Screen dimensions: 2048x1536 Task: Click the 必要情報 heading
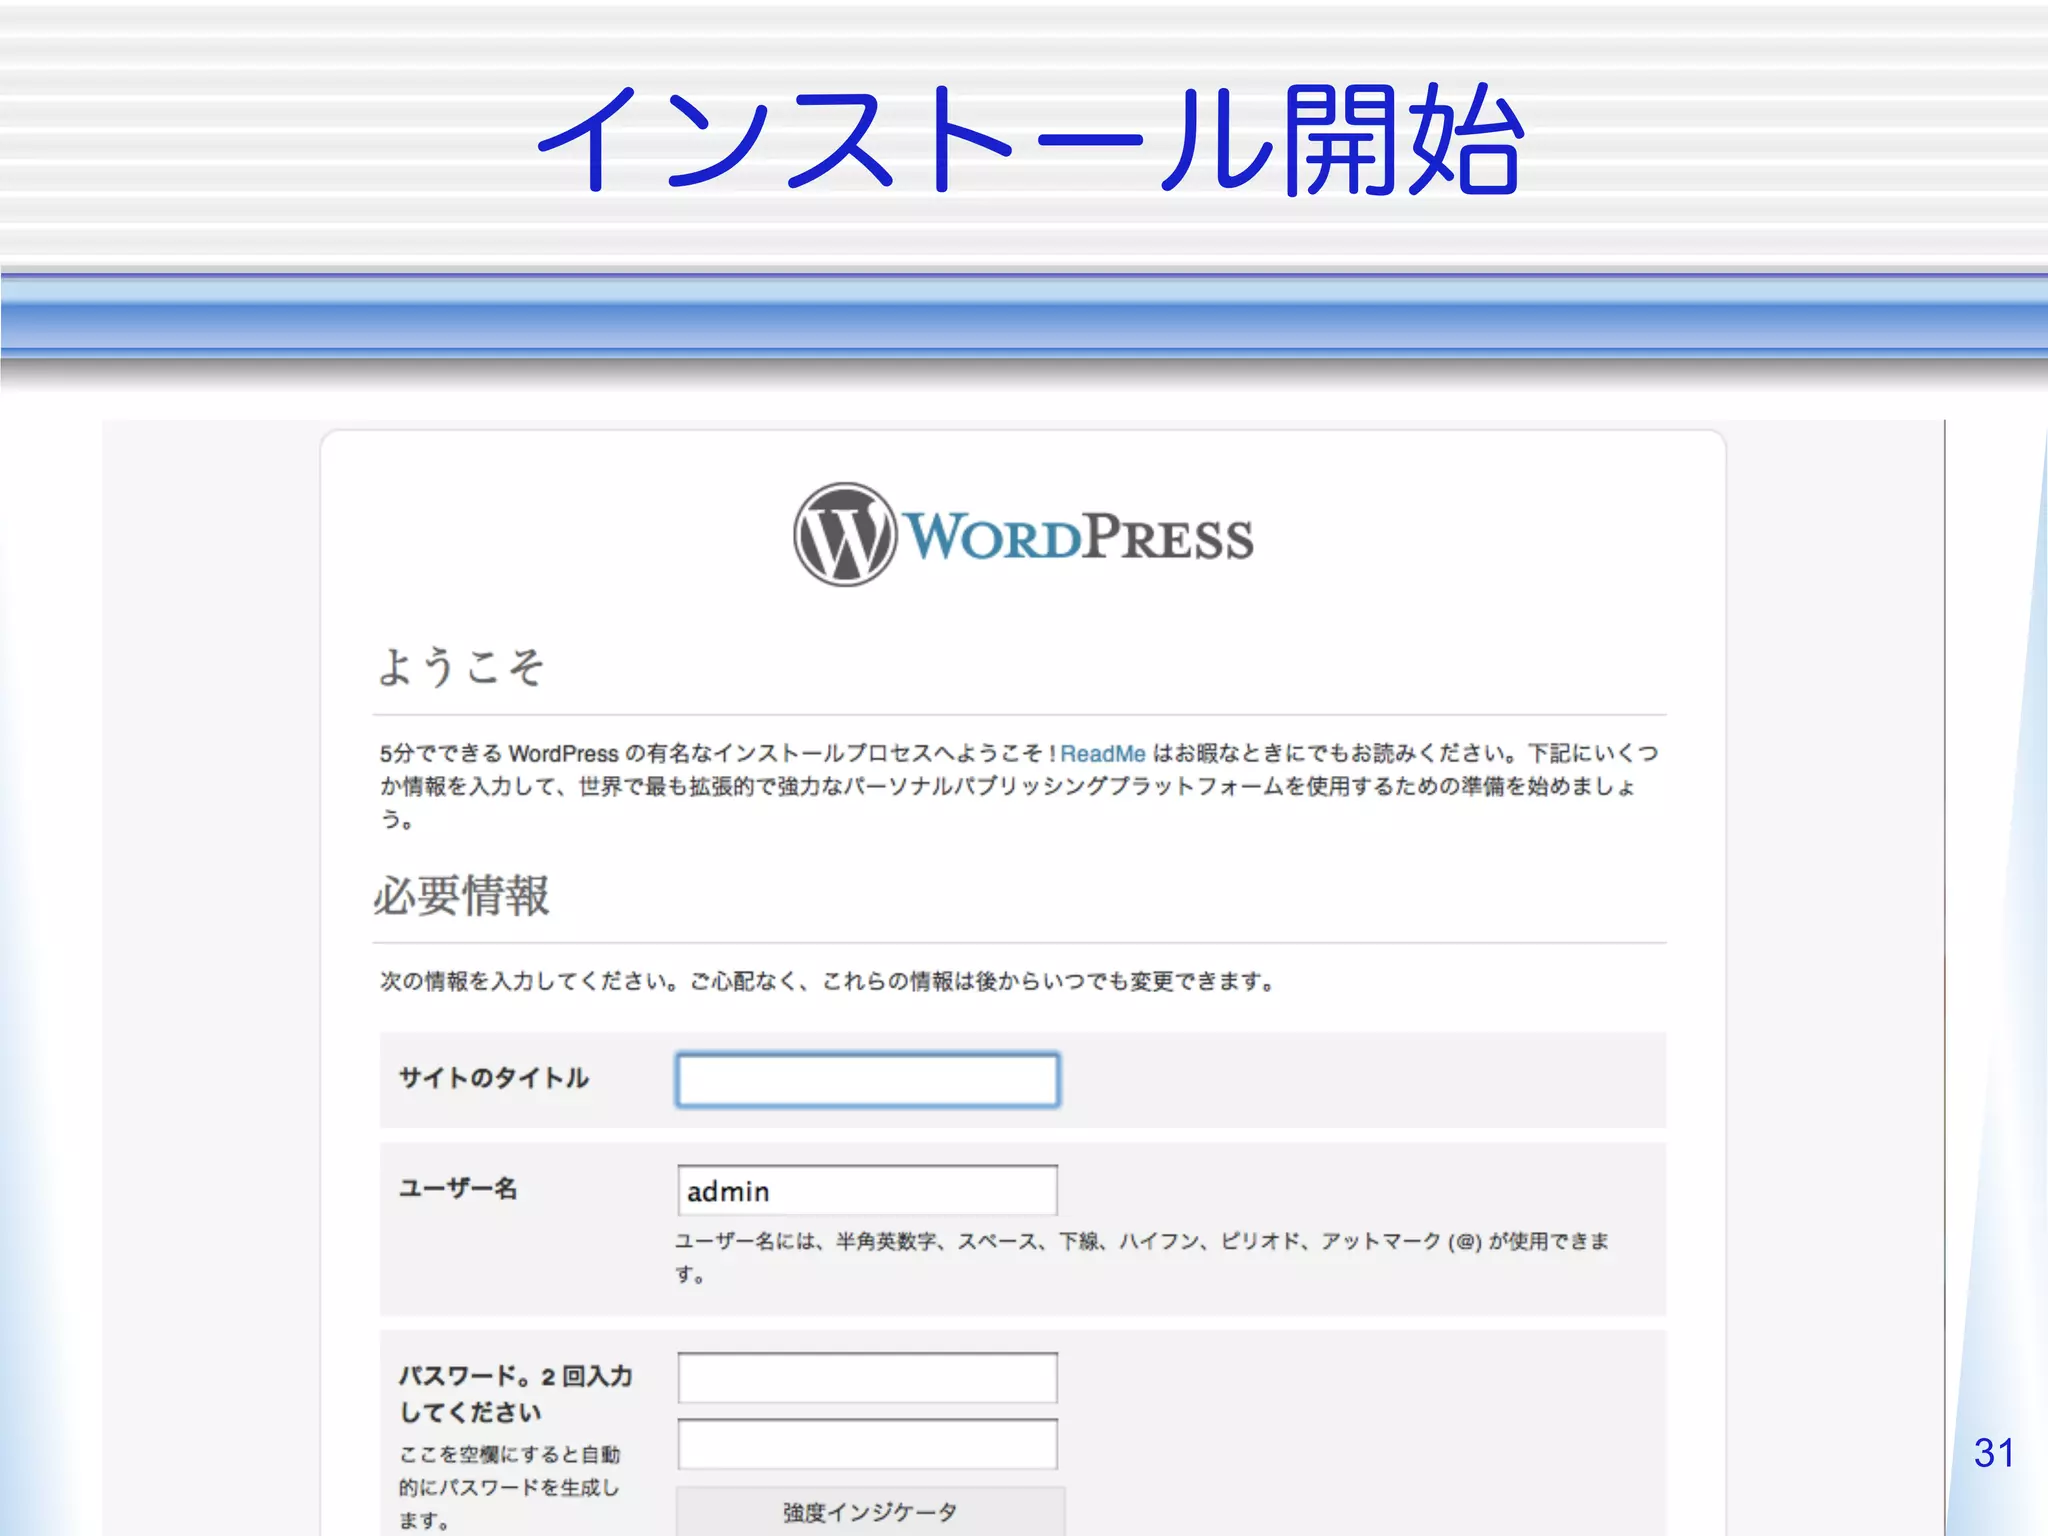click(x=461, y=895)
